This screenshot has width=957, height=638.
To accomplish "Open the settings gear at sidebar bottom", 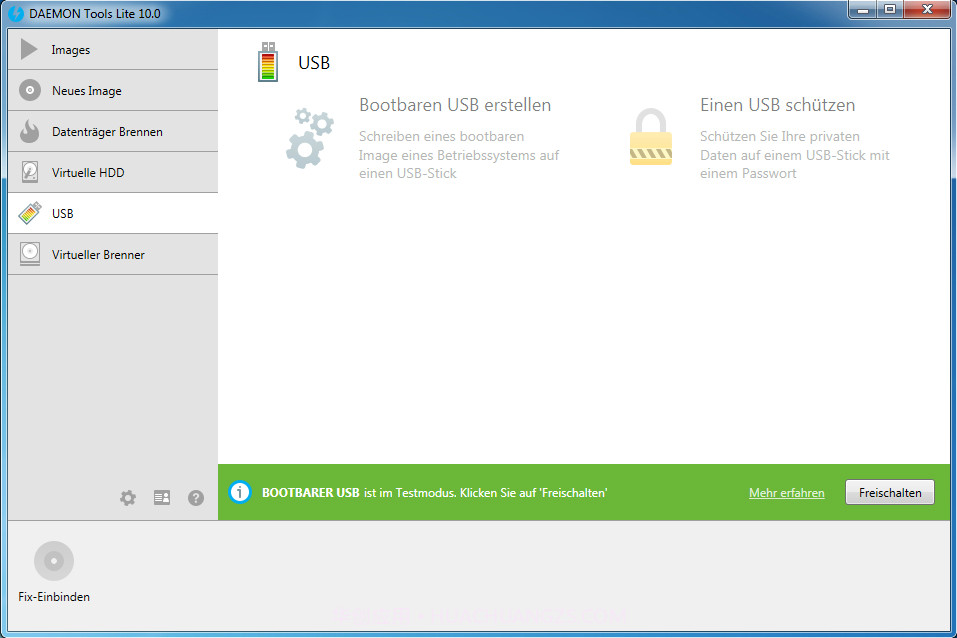I will (x=127, y=497).
